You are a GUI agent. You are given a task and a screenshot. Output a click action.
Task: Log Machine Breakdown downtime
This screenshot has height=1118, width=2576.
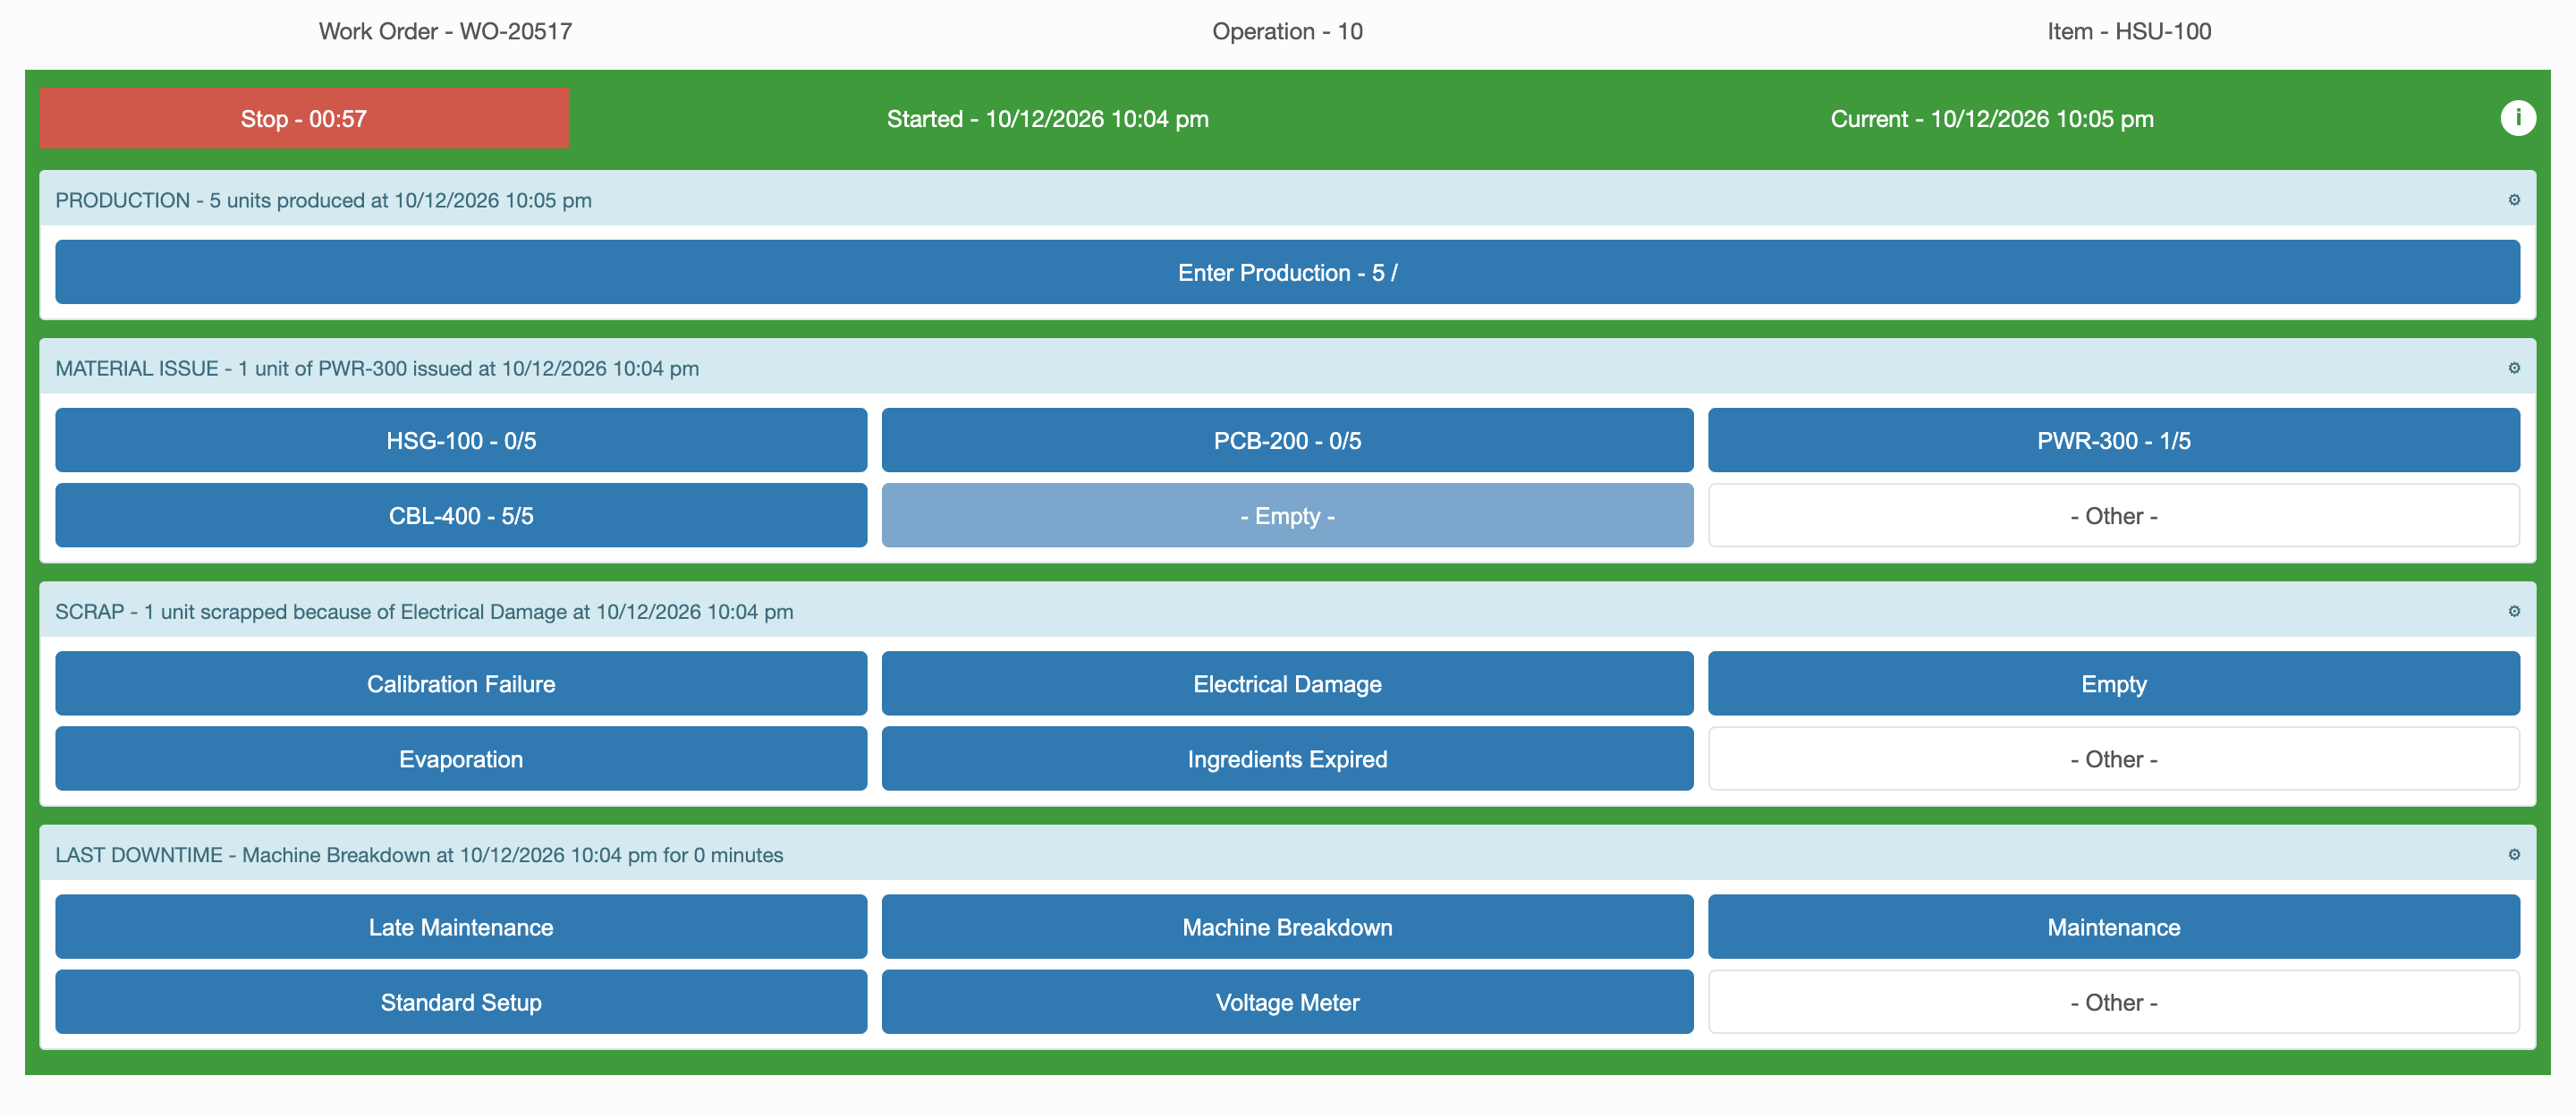(x=1287, y=926)
